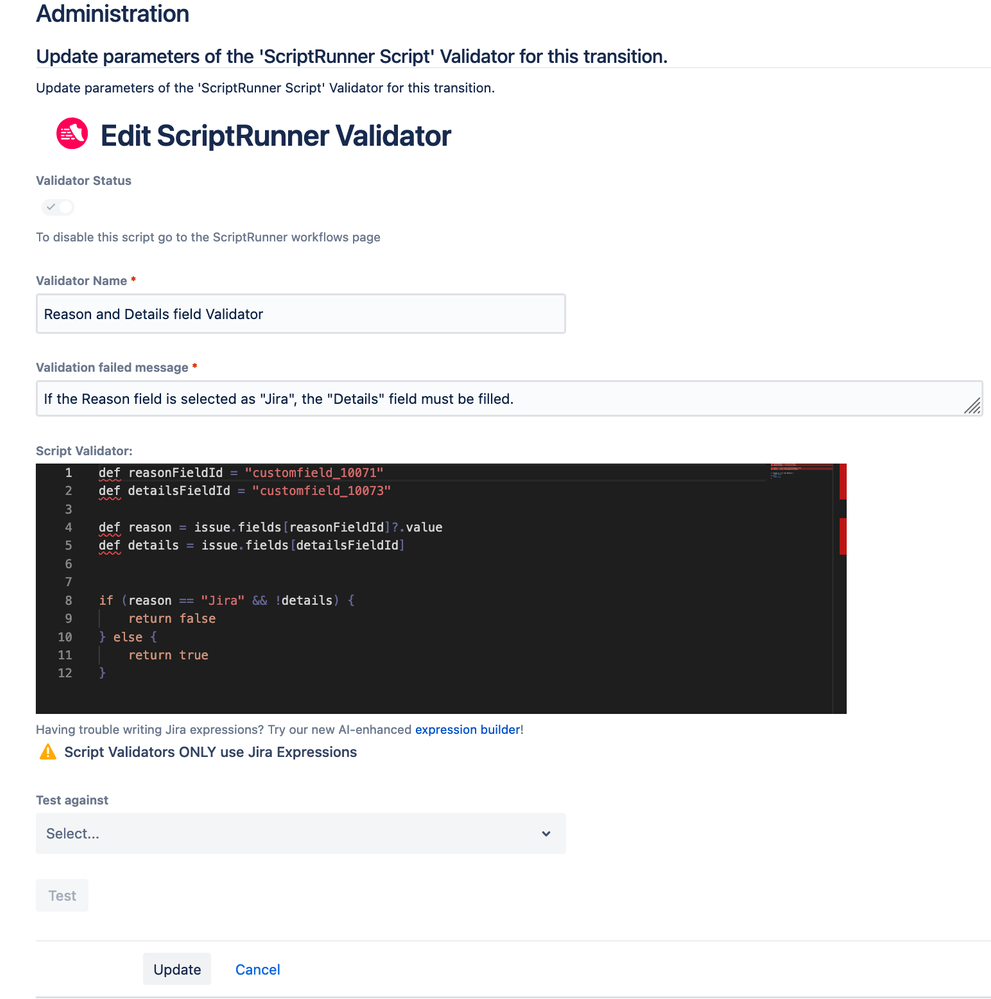Viewport: 991px width, 999px height.
Task: Click the Cancel link
Action: tap(257, 970)
